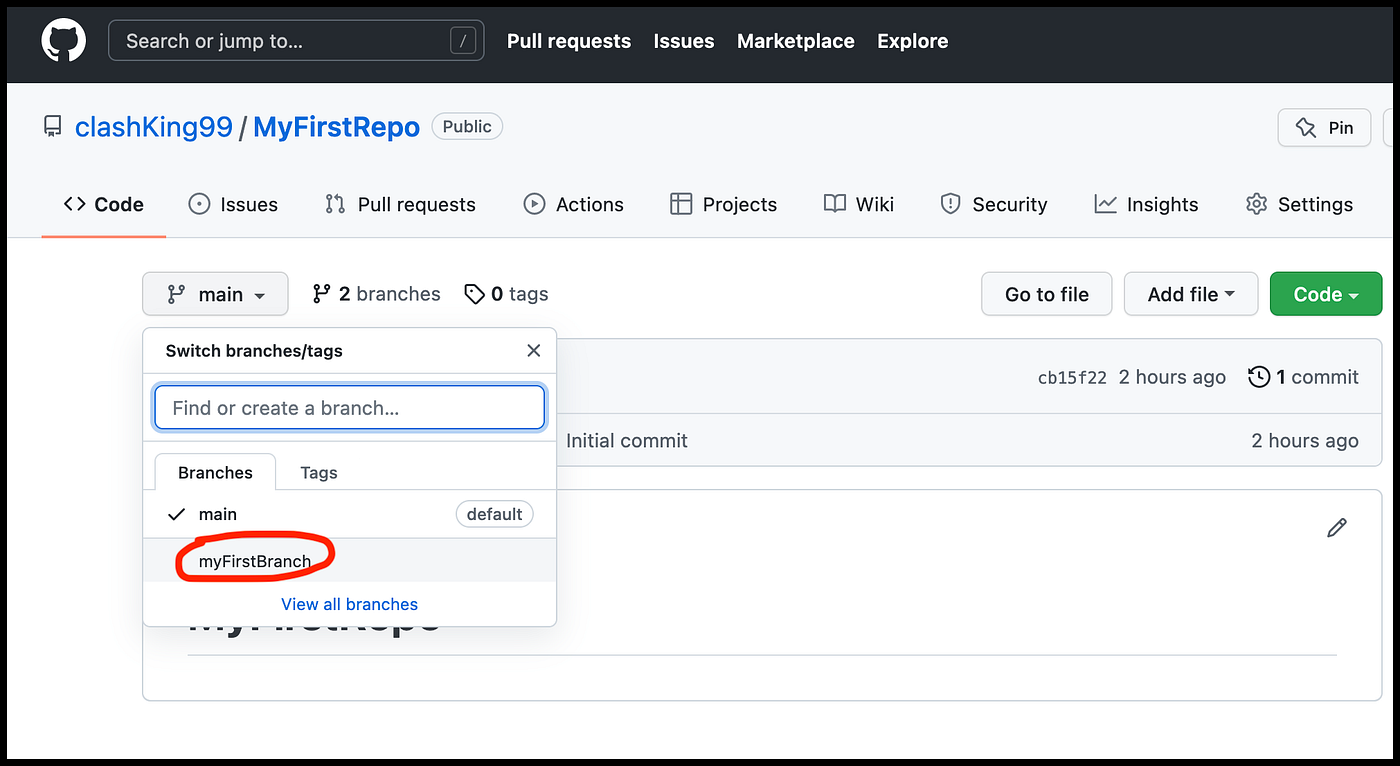Click the Pin button's pushpin icon
The height and width of the screenshot is (766, 1400).
1305,128
